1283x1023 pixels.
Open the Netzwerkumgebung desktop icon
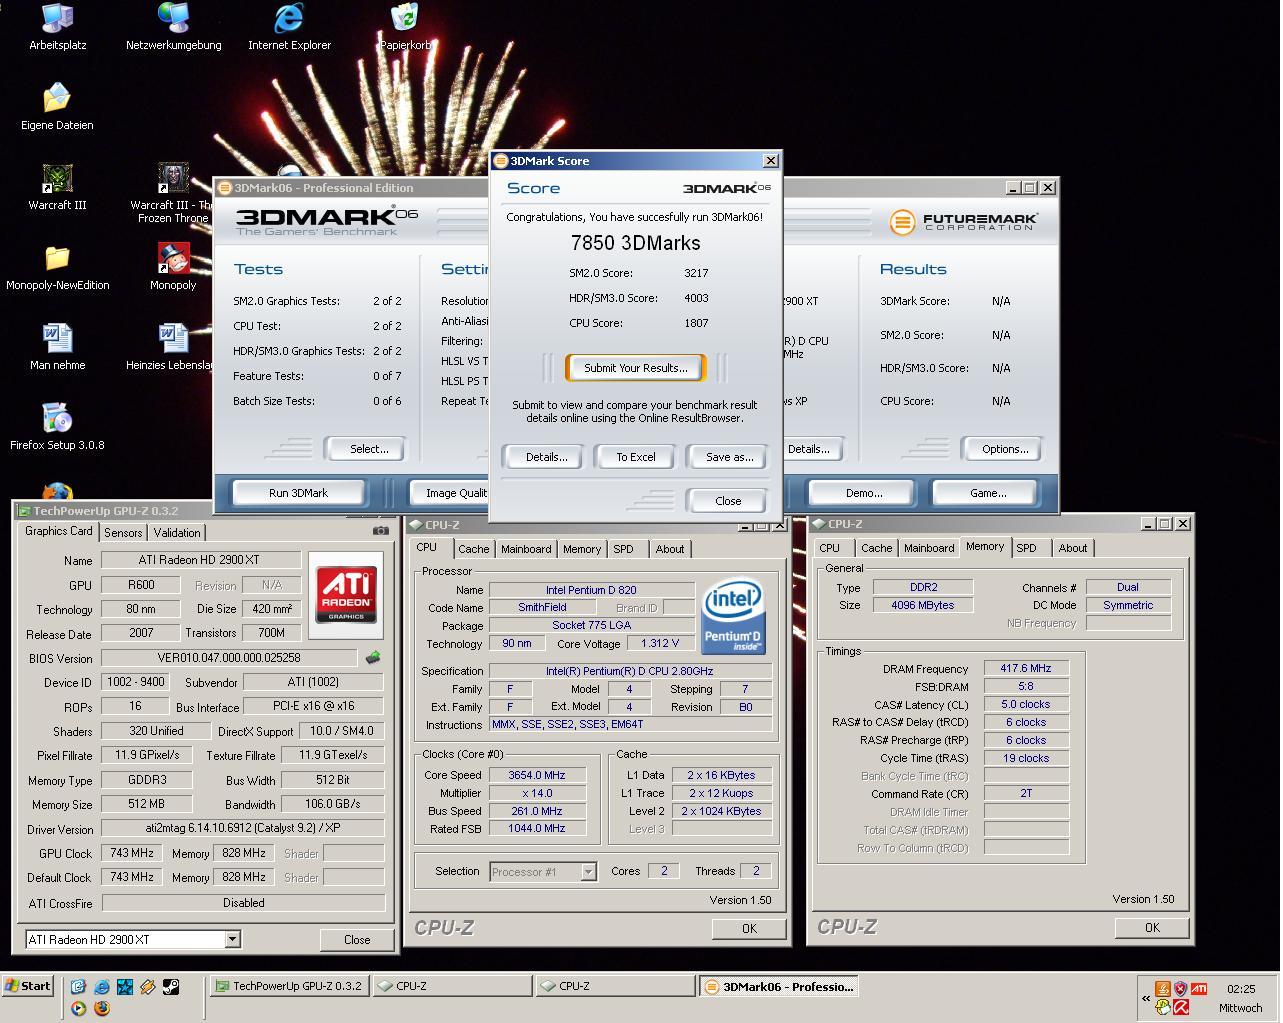coord(174,28)
